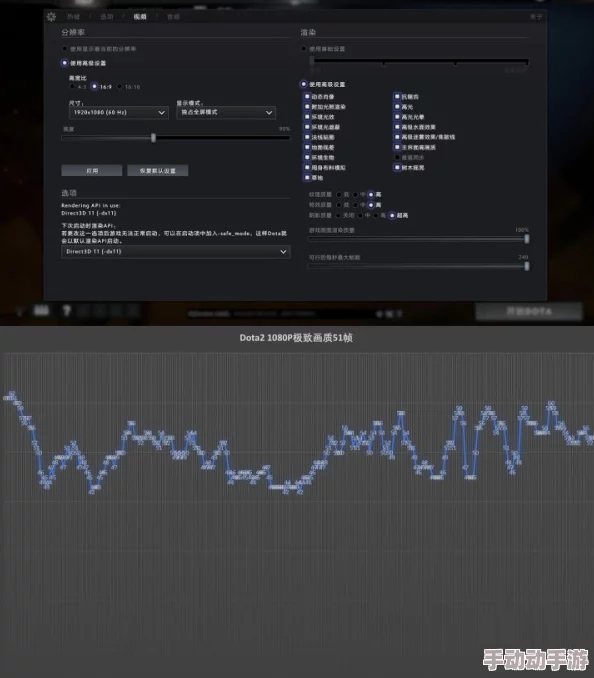Open the Direct3D 11 (-dx11) API dropdown
Viewport: 594px width, 678px height.
click(176, 252)
